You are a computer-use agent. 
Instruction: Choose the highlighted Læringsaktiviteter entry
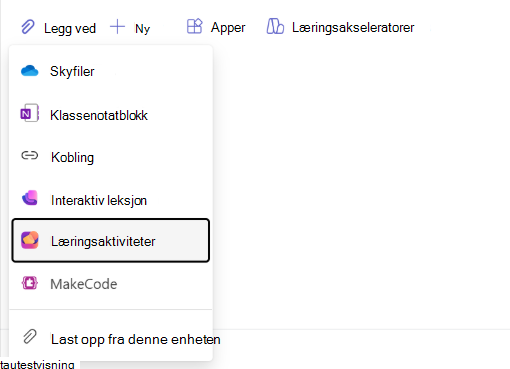click(111, 240)
